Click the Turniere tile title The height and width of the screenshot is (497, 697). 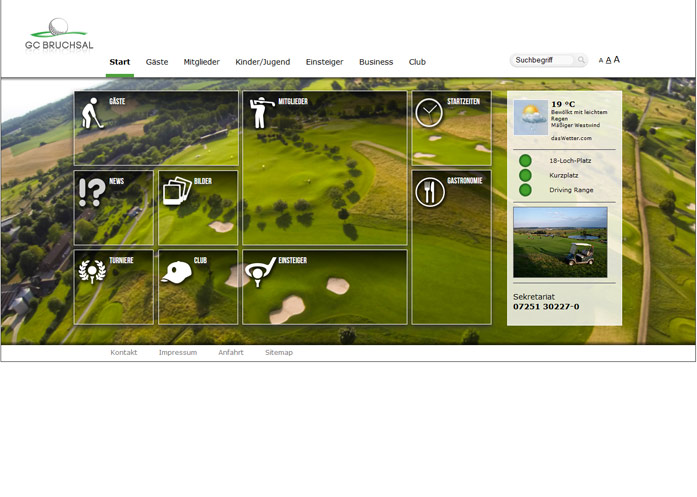[x=121, y=260]
